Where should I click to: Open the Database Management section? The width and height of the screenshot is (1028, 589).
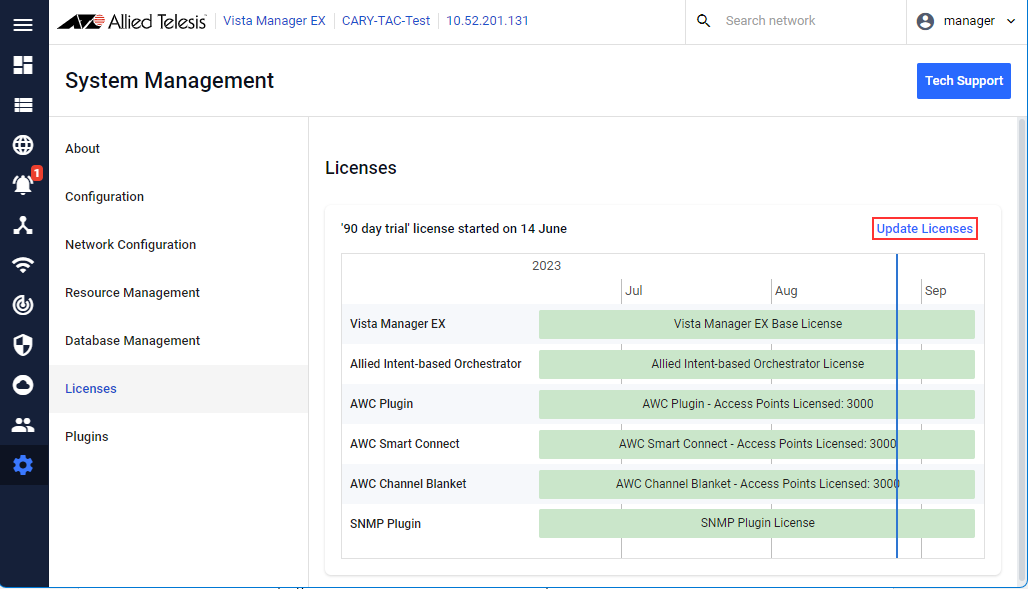pos(132,341)
